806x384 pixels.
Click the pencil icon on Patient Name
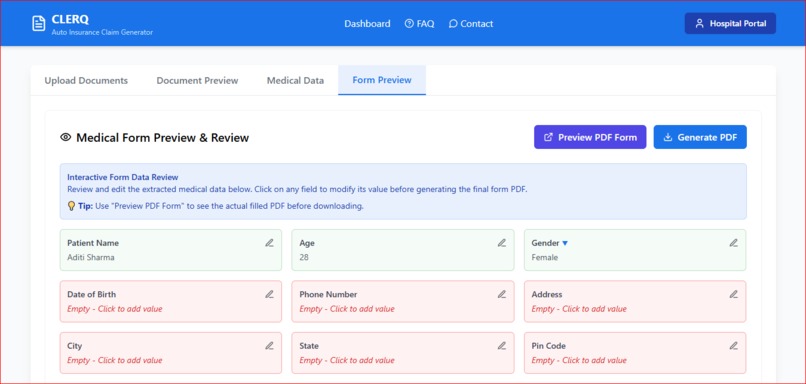click(269, 243)
